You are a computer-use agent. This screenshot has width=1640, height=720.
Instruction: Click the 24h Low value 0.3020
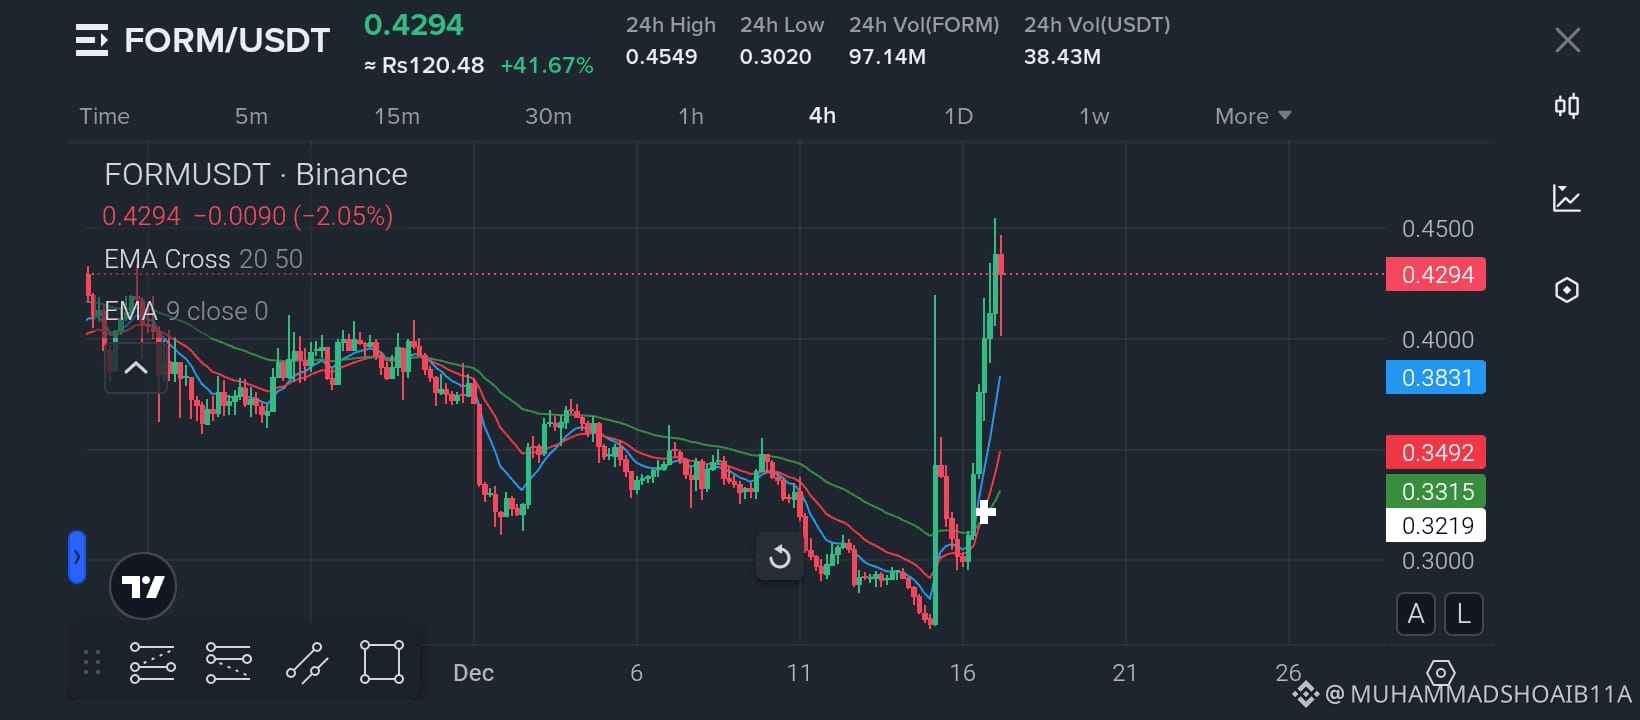775,57
